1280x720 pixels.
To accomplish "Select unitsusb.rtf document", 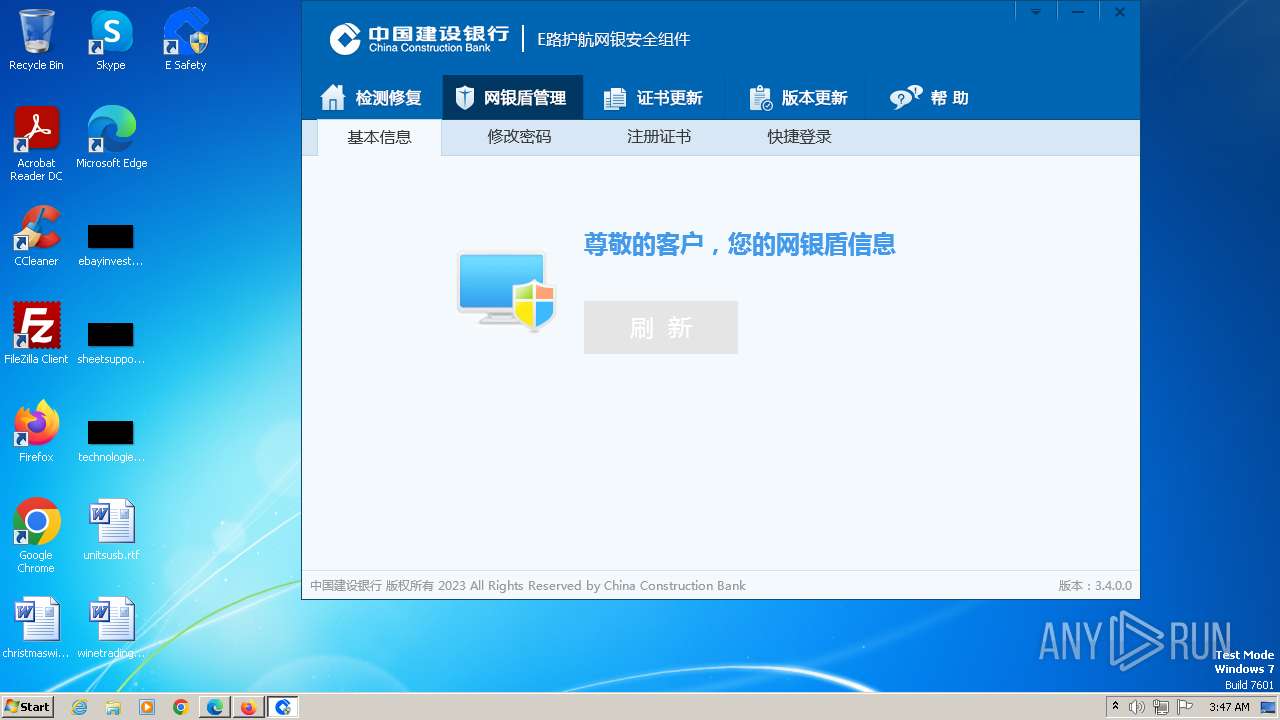I will point(111,529).
